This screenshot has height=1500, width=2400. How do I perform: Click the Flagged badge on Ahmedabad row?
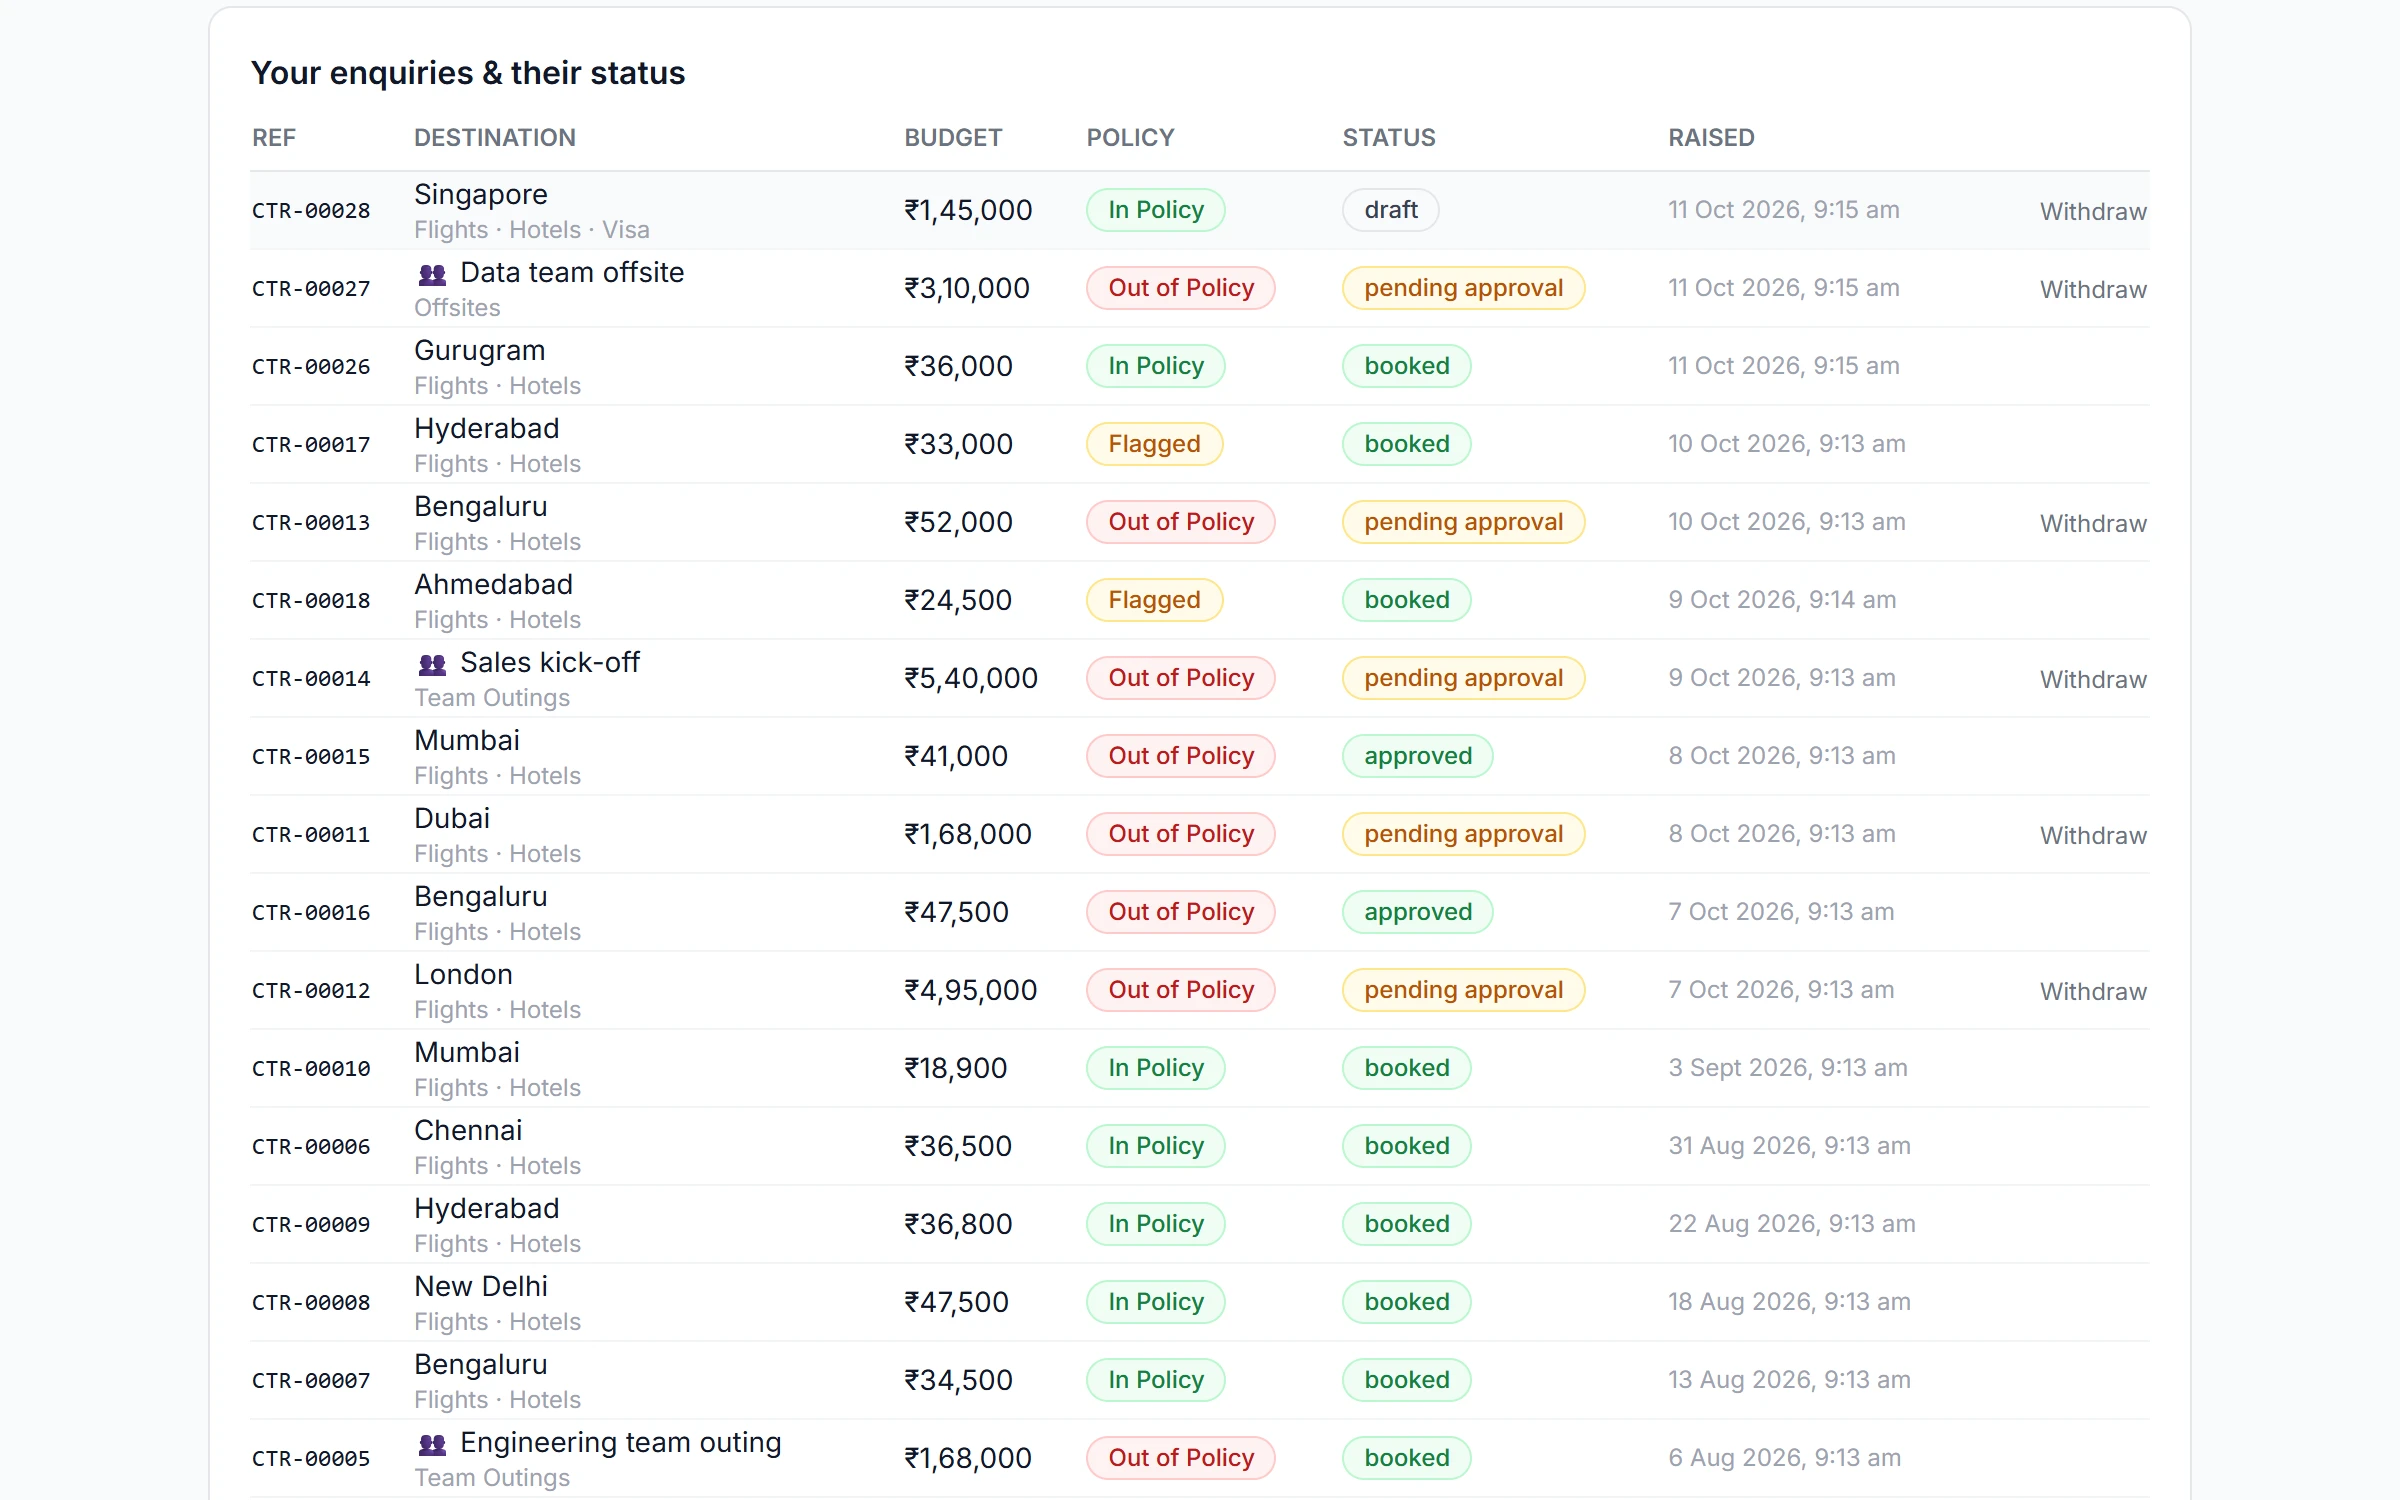point(1154,600)
